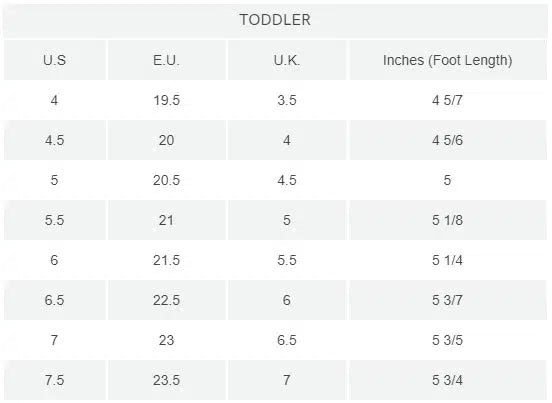The image size is (552, 403).
Task: Click the E.U. 19.5 cell
Action: click(x=166, y=100)
